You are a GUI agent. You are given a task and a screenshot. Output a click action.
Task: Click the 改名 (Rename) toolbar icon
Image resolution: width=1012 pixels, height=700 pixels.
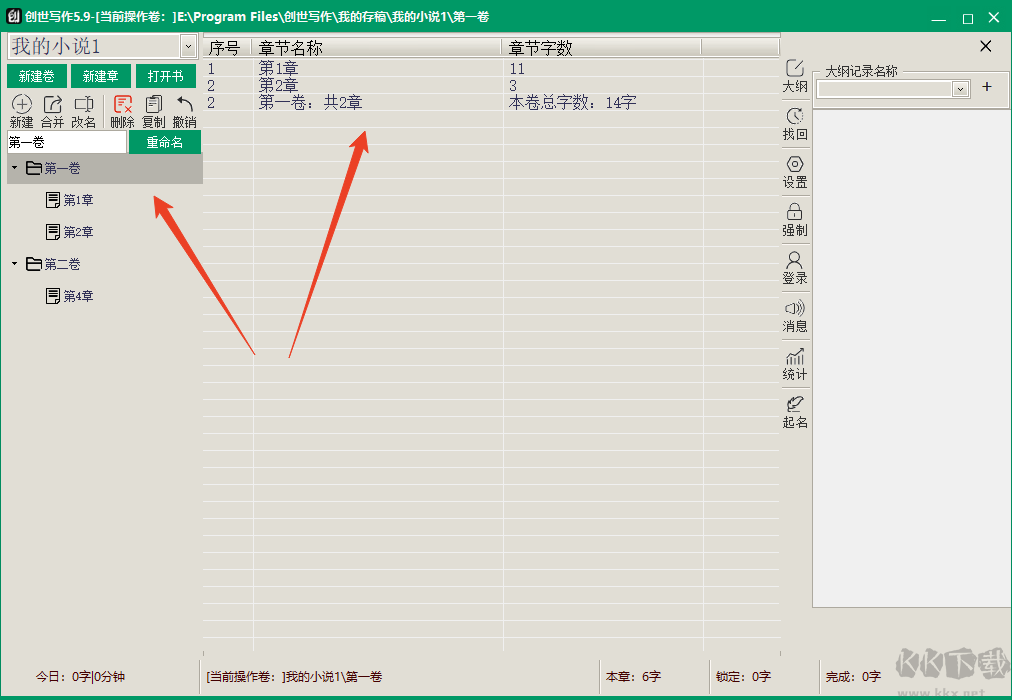pyautogui.click(x=84, y=105)
